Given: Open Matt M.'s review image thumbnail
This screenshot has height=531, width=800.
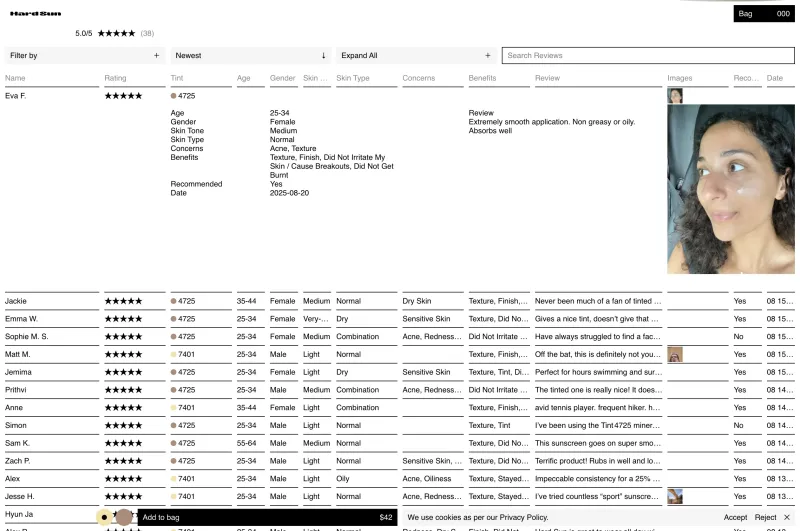Looking at the screenshot, I should (675, 355).
